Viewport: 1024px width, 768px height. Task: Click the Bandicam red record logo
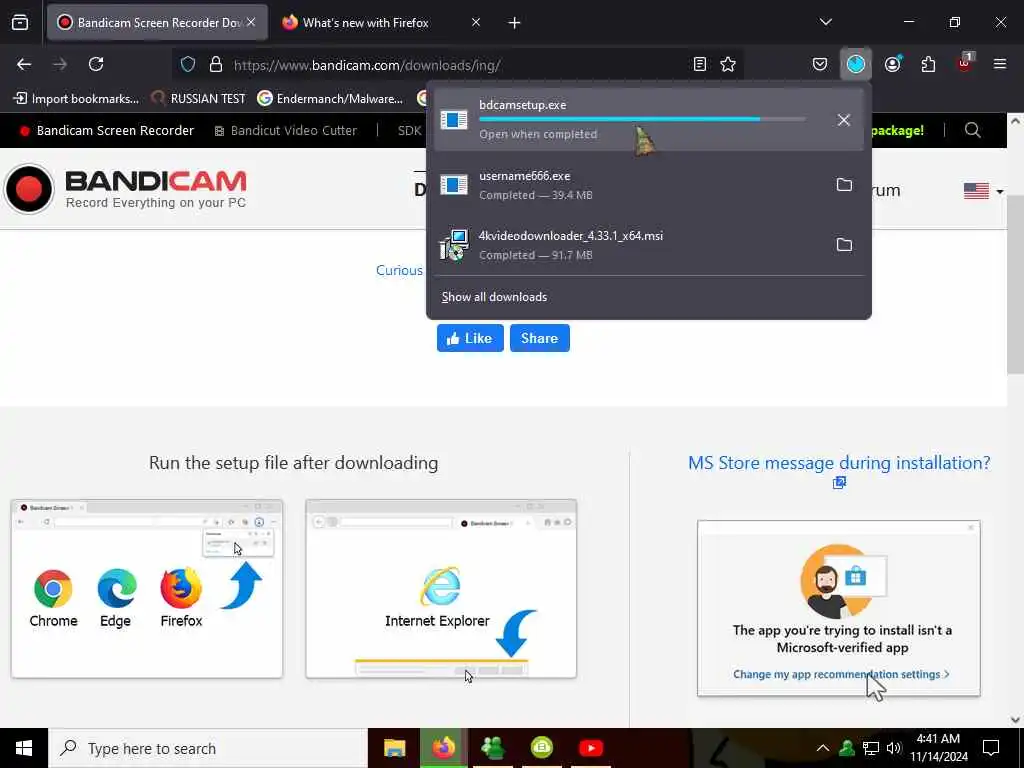click(x=29, y=189)
